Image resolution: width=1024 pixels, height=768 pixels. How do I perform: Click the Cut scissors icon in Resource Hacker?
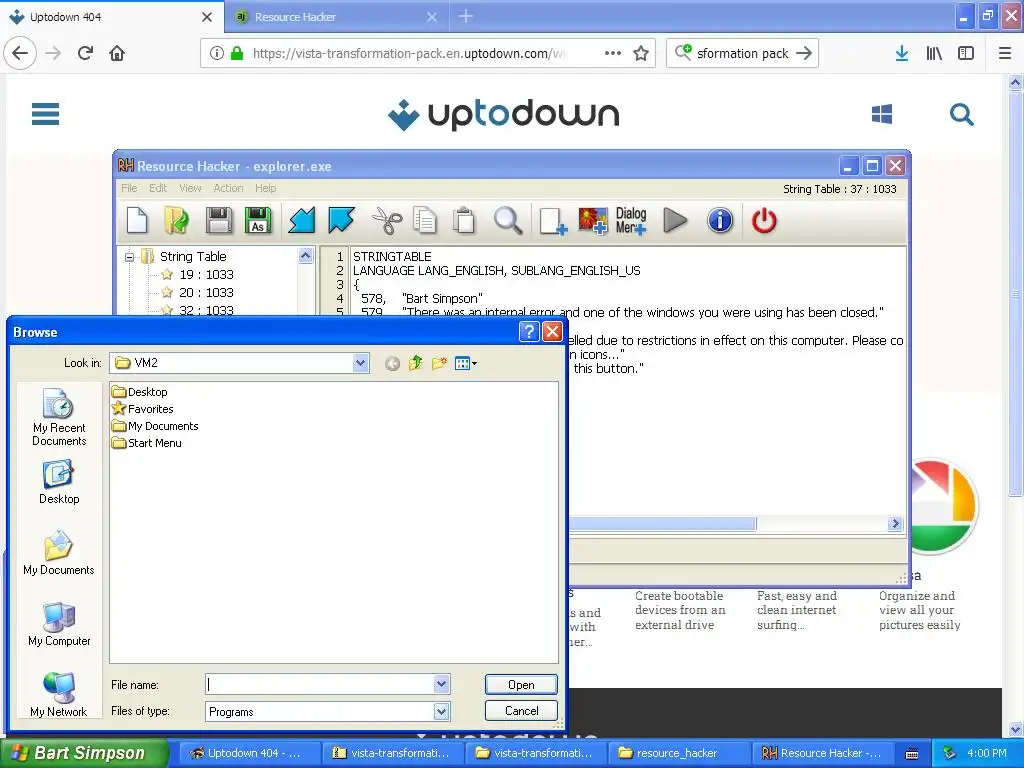point(387,220)
